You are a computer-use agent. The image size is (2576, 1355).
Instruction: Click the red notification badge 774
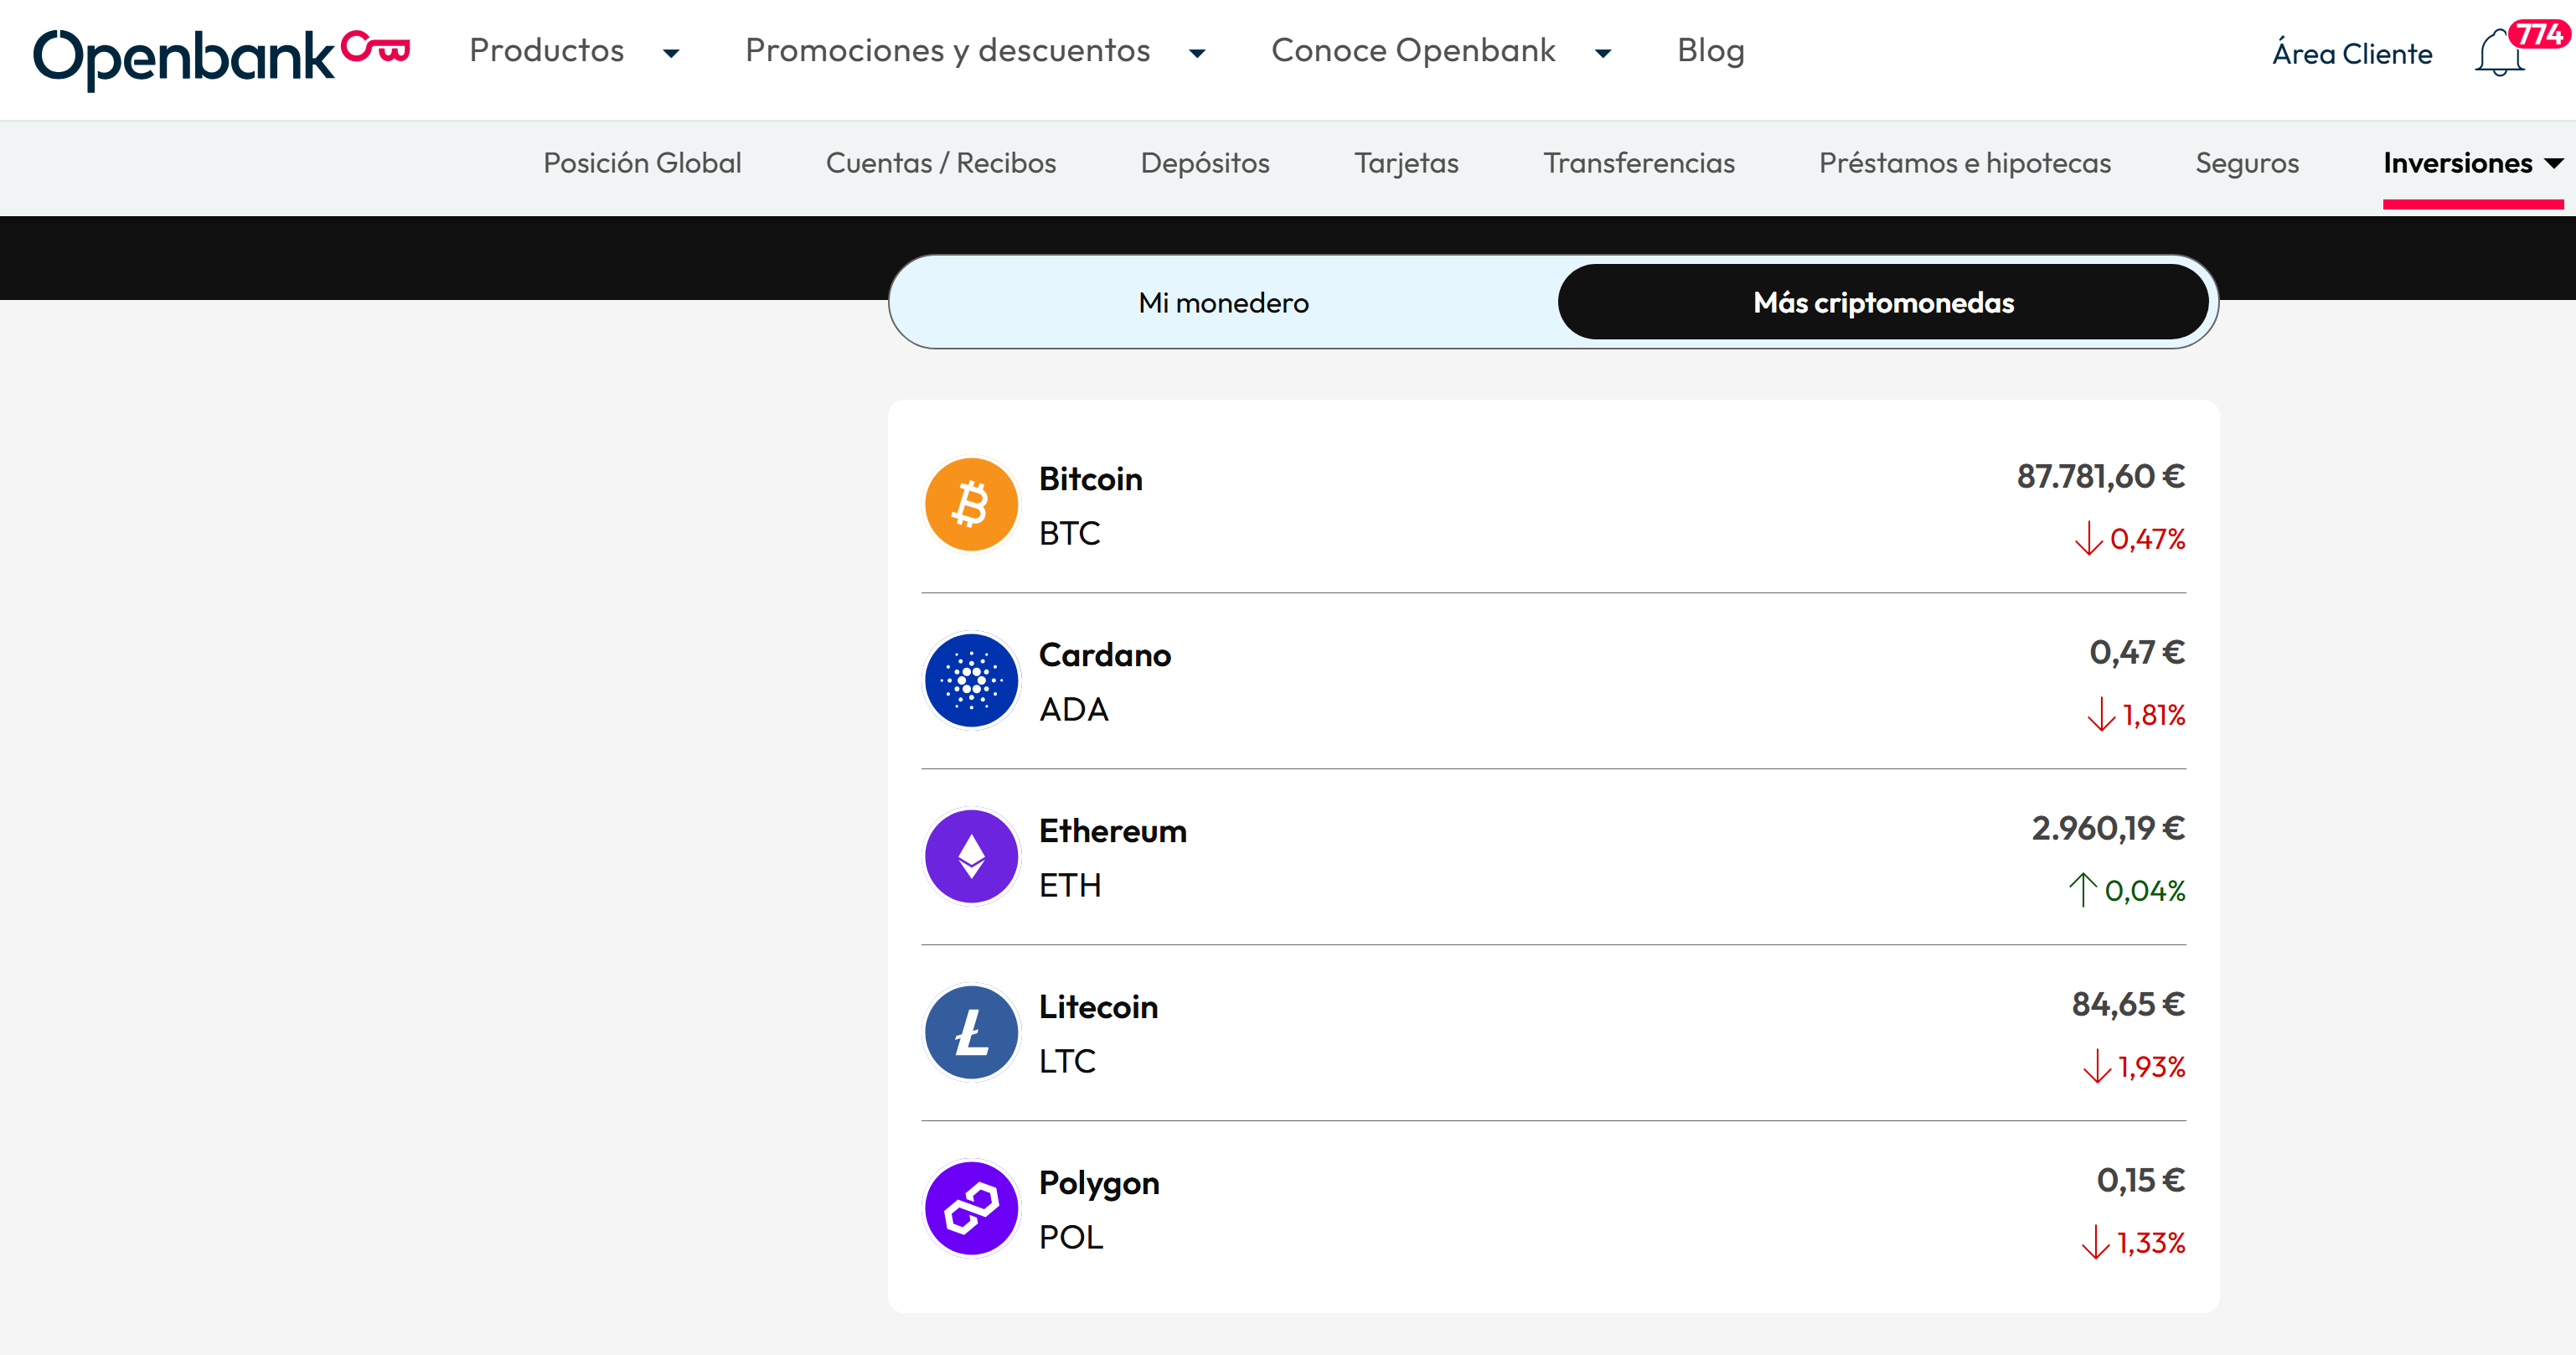[2538, 34]
